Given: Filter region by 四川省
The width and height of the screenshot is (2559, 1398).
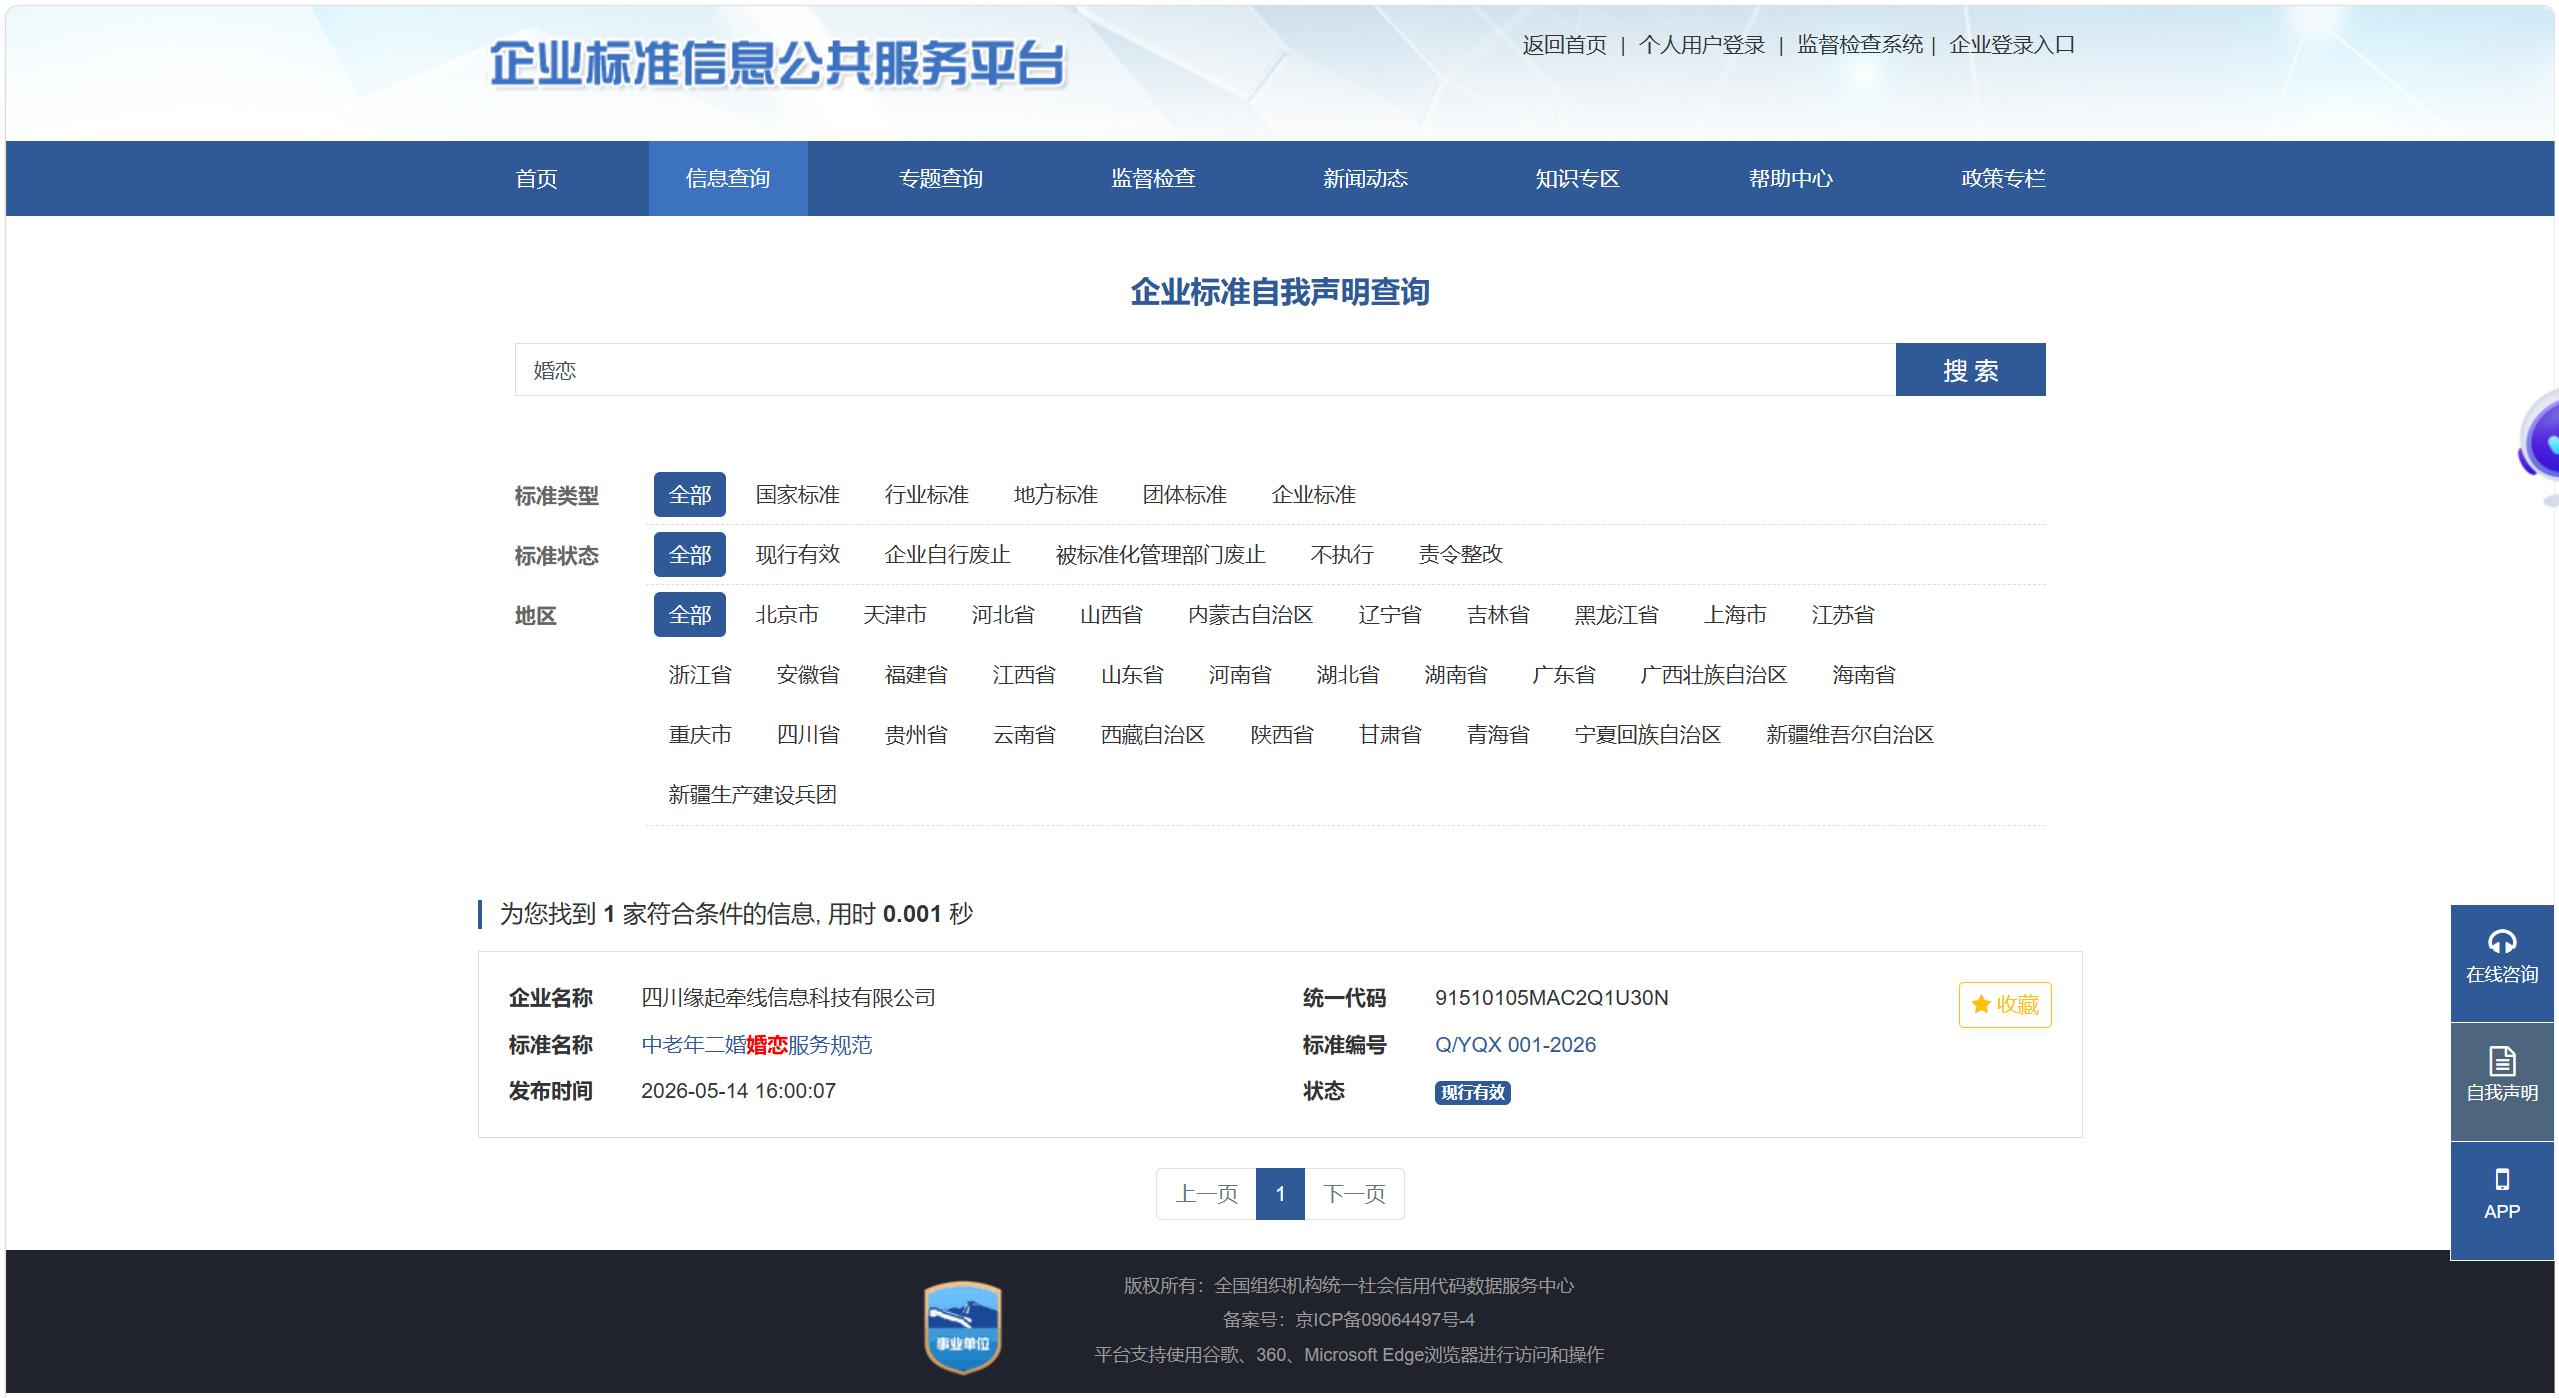Looking at the screenshot, I should click(x=808, y=735).
